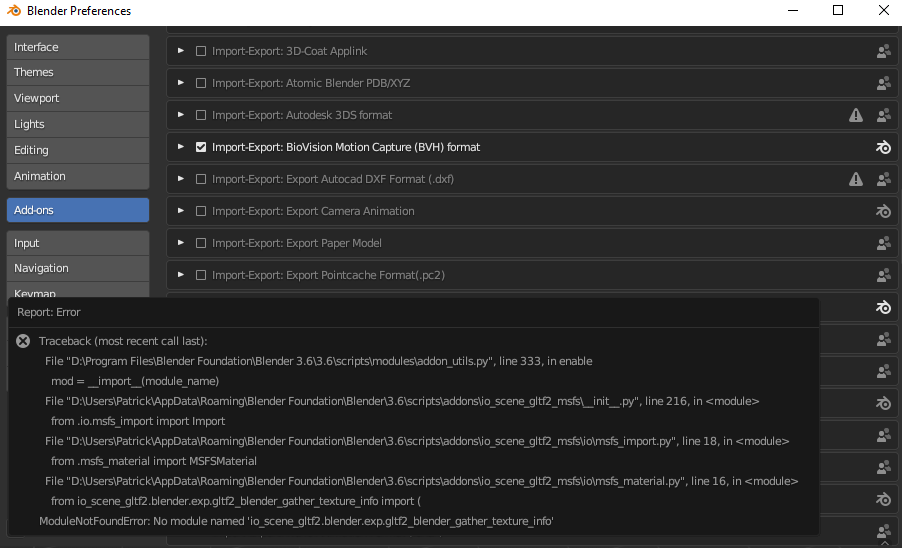Click the Blender logo in the title bar
Image resolution: width=902 pixels, height=548 pixels.
14,11
